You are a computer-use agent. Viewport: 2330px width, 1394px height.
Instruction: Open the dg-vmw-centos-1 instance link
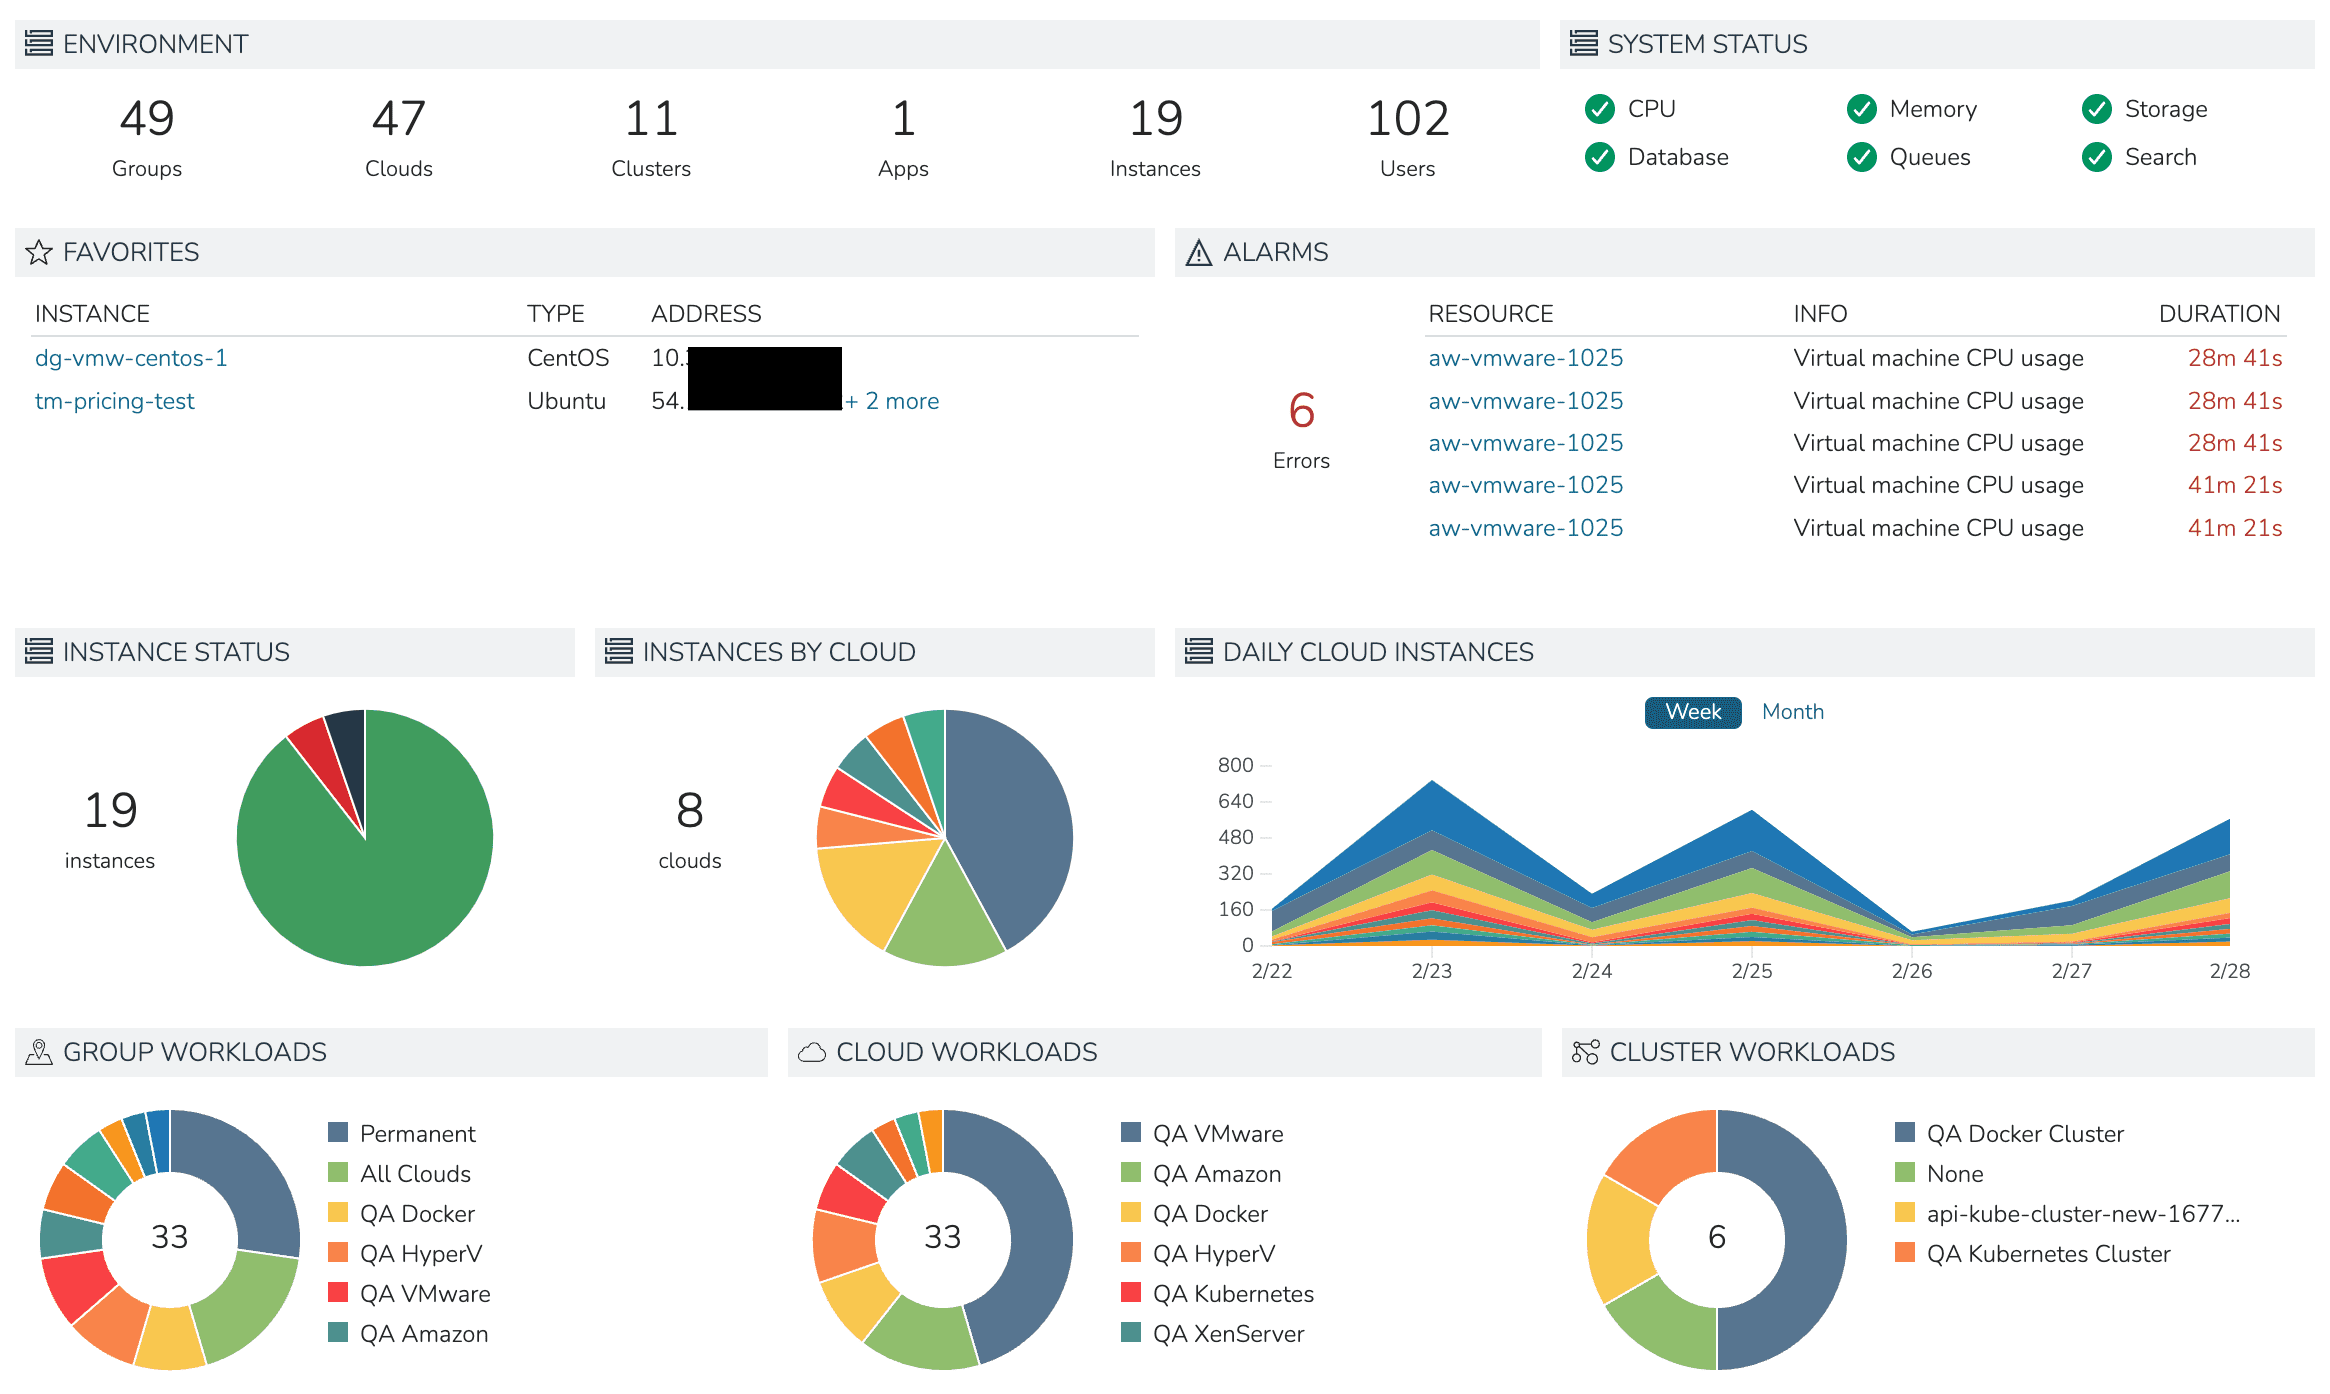click(x=131, y=357)
